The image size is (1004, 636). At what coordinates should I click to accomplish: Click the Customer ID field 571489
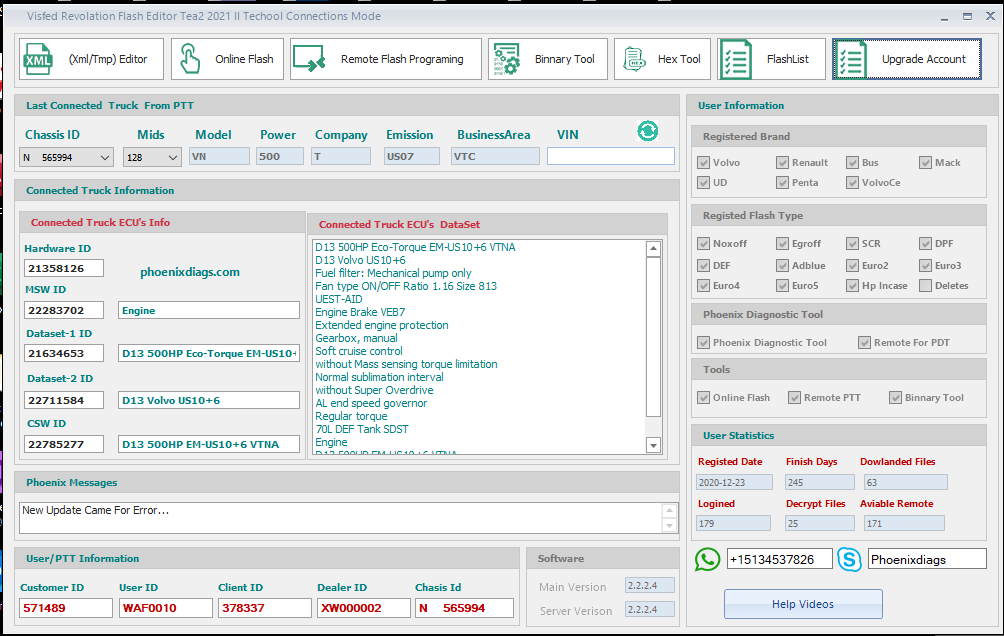point(67,608)
